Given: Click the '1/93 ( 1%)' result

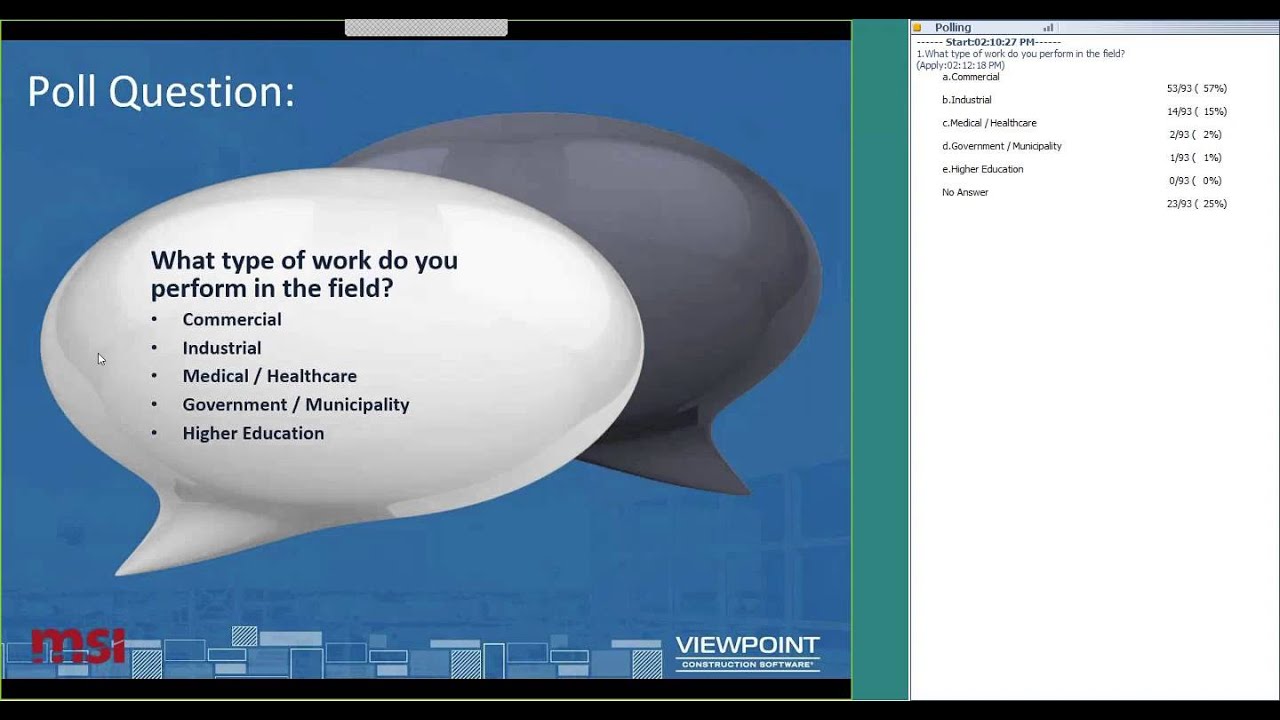Looking at the screenshot, I should click(1196, 158).
